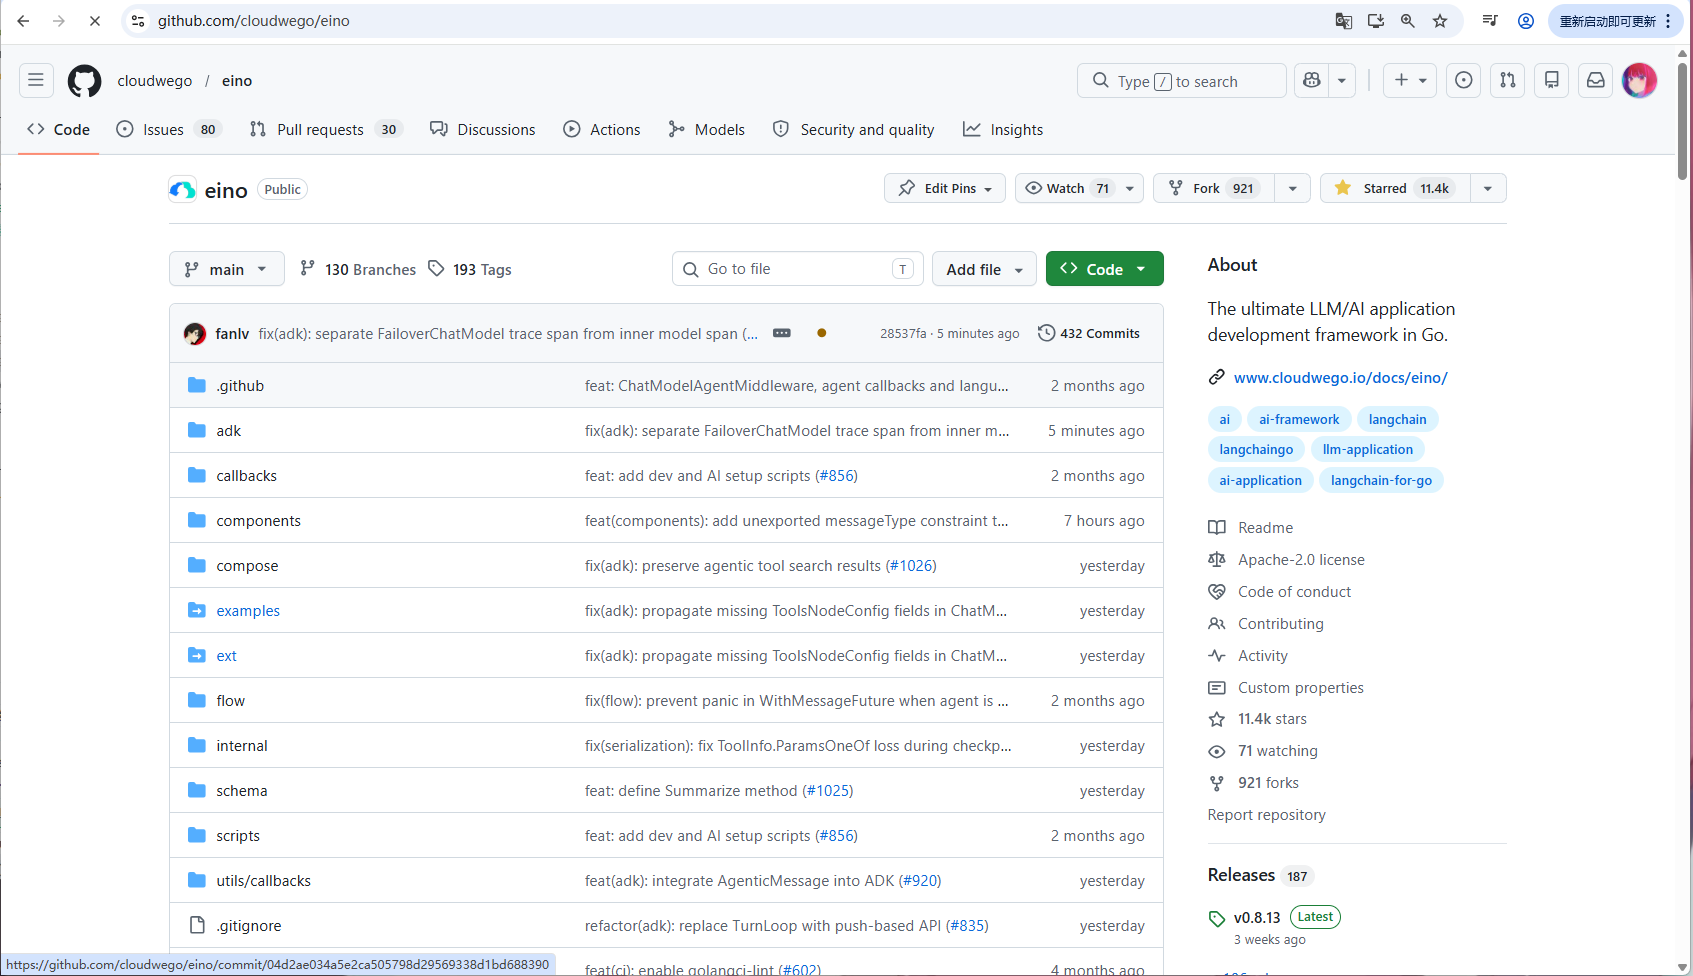The width and height of the screenshot is (1693, 976).
Task: Open the main branch selector dropdown
Action: [x=227, y=269]
